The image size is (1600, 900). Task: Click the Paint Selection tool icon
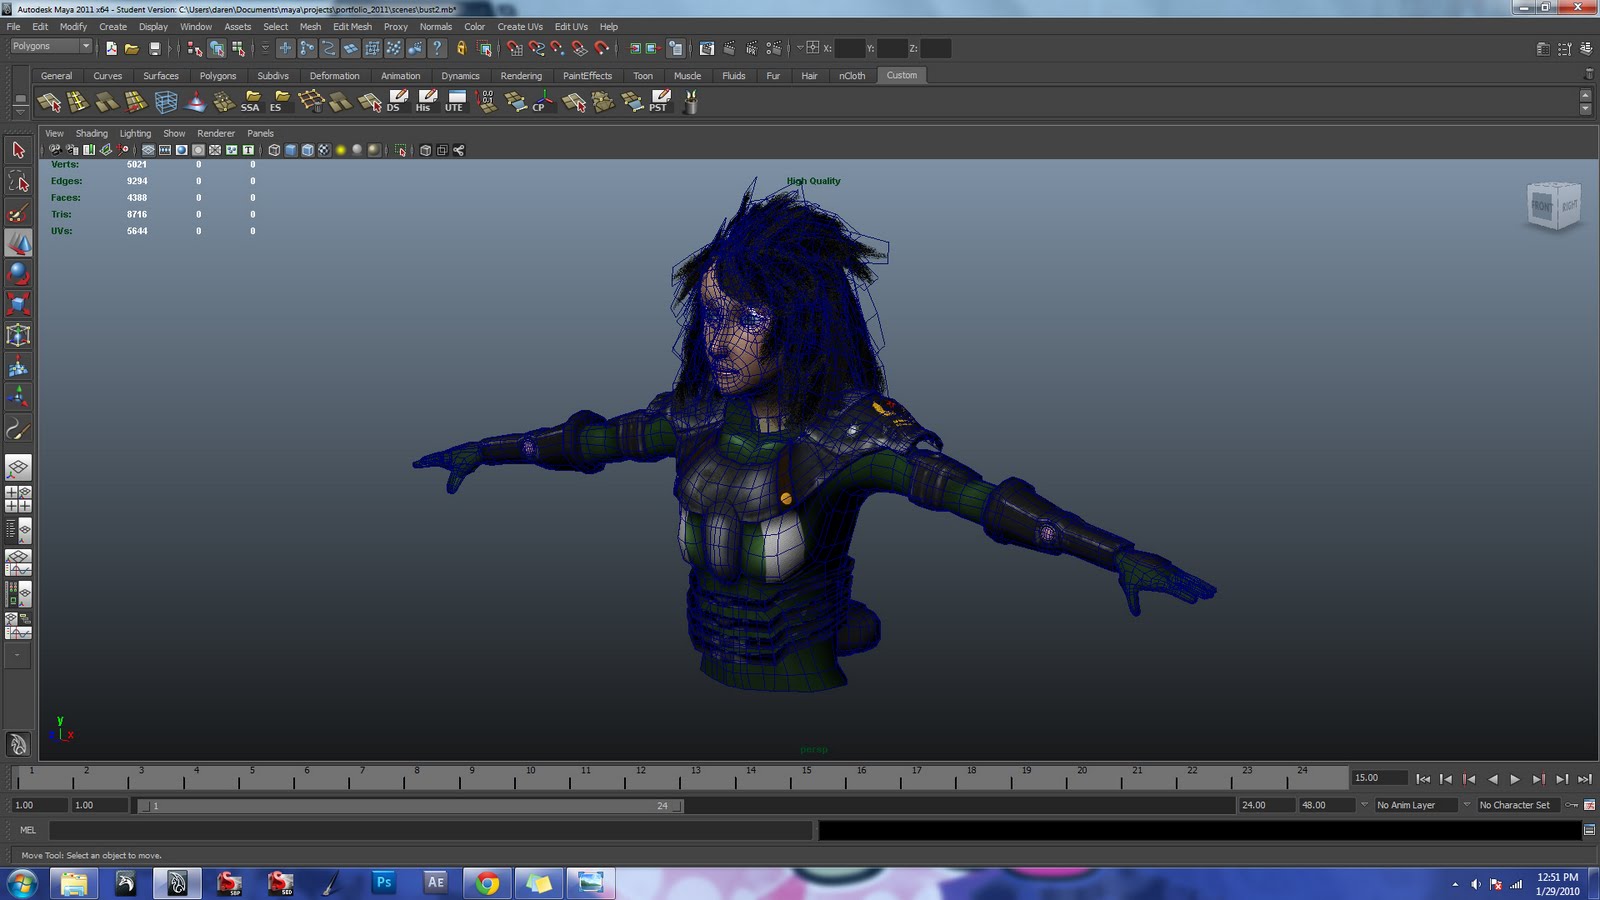pos(18,213)
